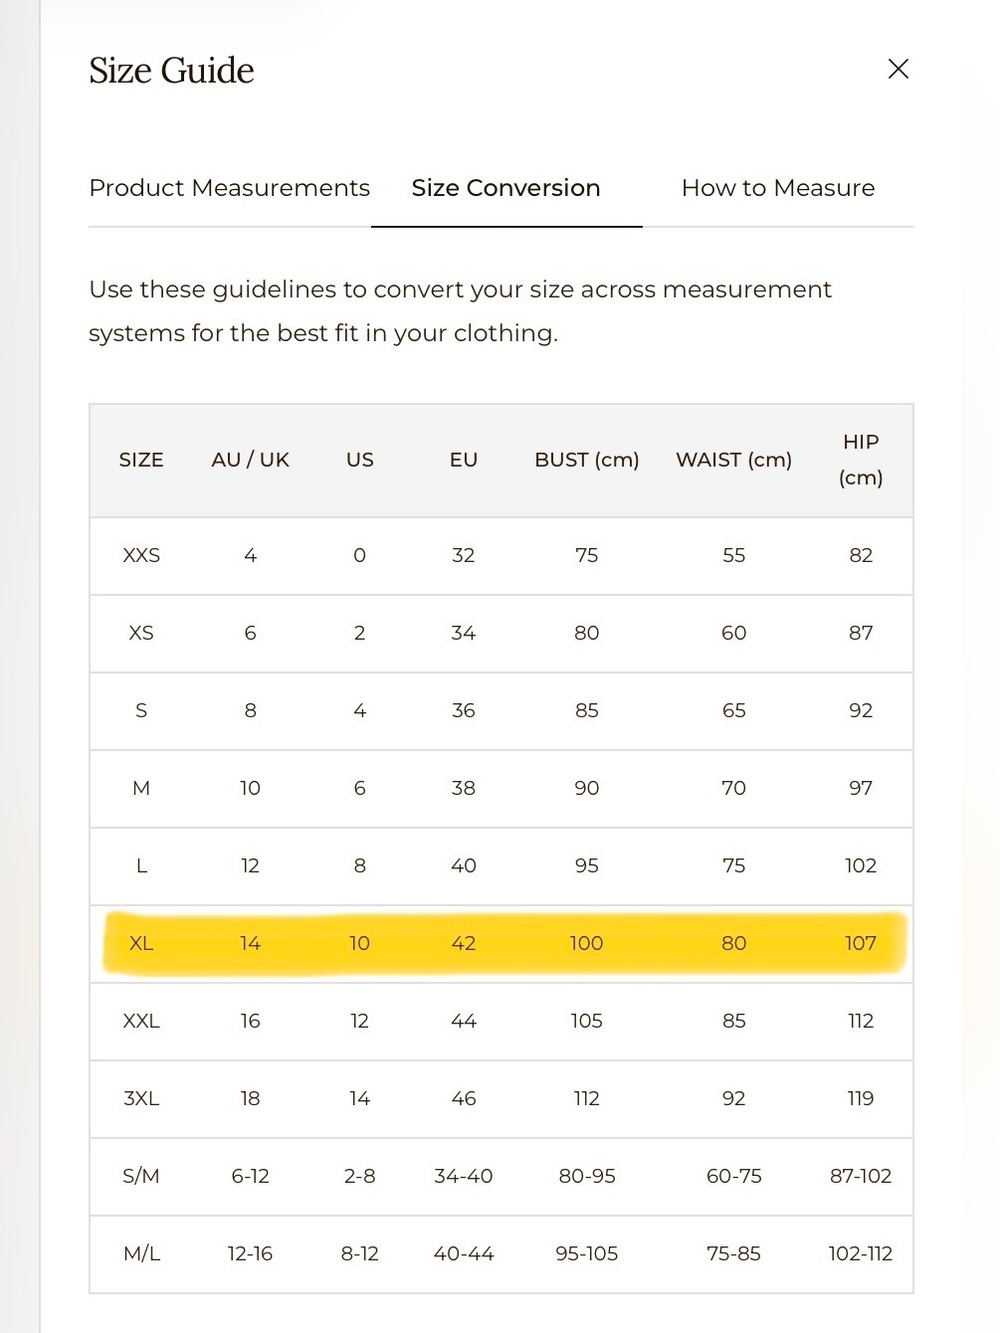Image resolution: width=1000 pixels, height=1333 pixels.
Task: Switch to Product Measurements tab
Action: coord(229,188)
